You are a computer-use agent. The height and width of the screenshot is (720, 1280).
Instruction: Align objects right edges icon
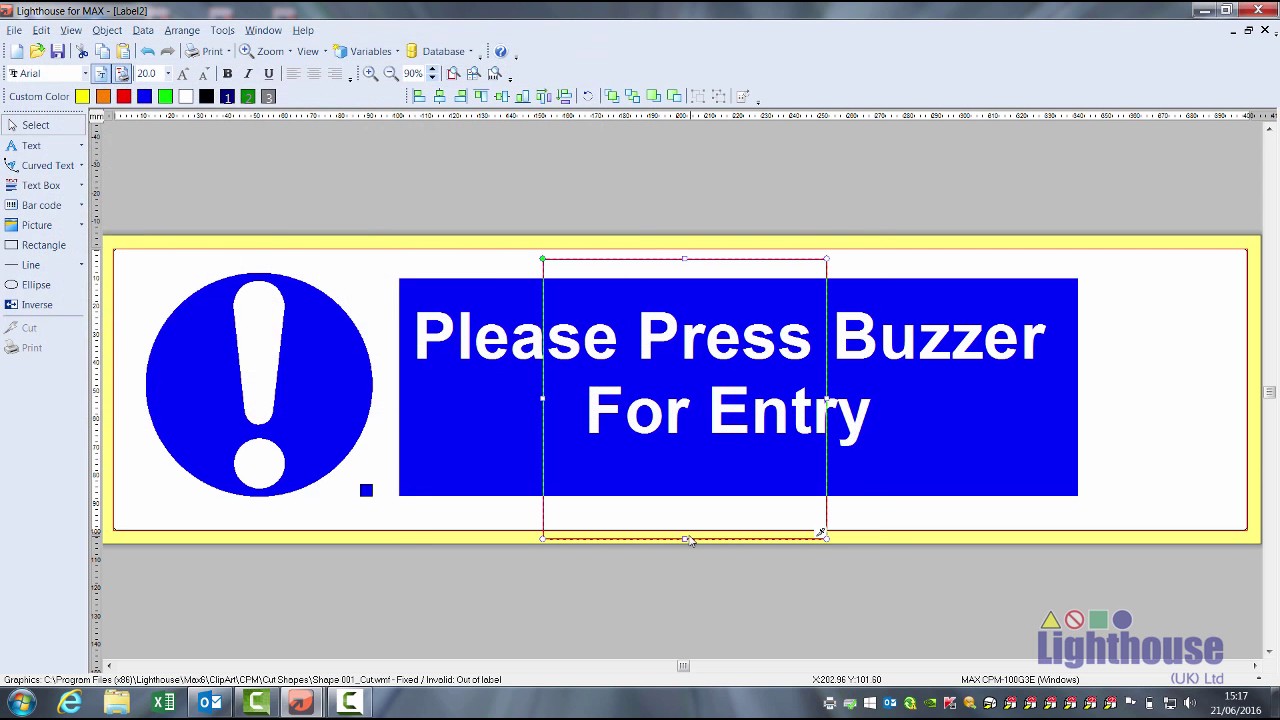(460, 96)
